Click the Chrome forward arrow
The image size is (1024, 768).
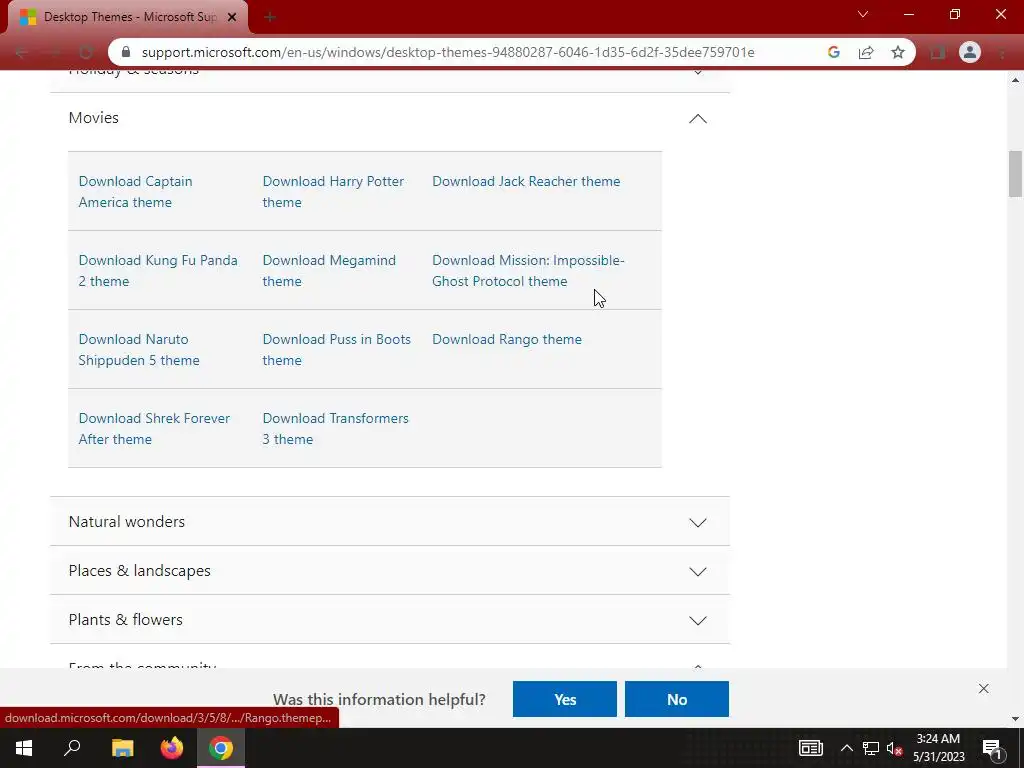[x=54, y=52]
